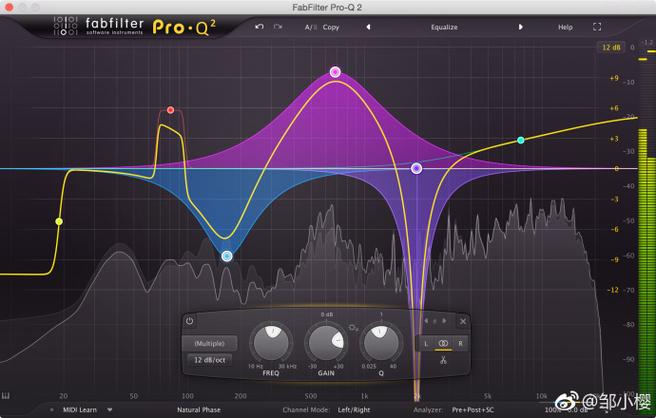
Task: Go to the next preset
Action: pos(520,27)
